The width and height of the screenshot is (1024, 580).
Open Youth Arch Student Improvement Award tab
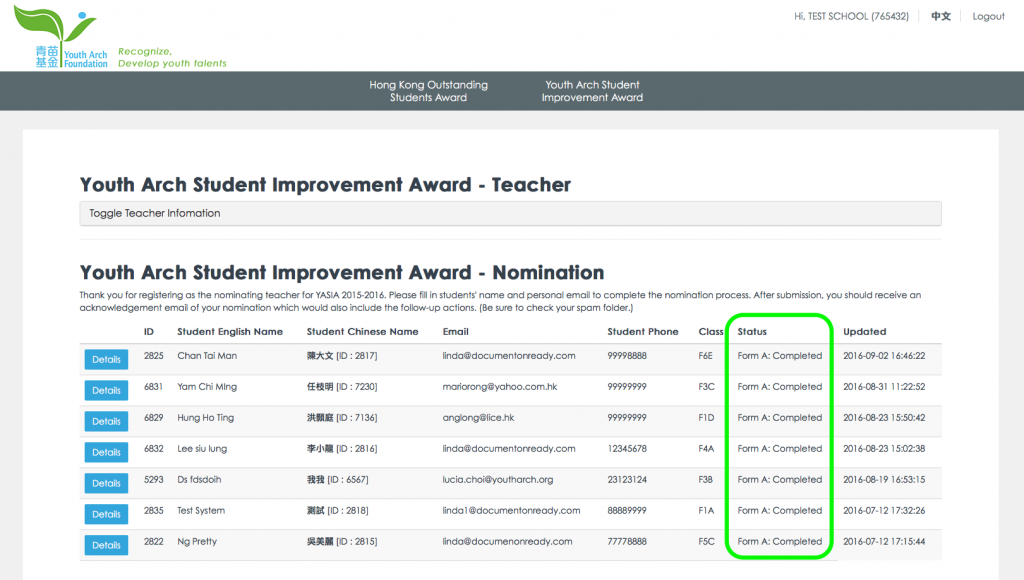click(592, 91)
